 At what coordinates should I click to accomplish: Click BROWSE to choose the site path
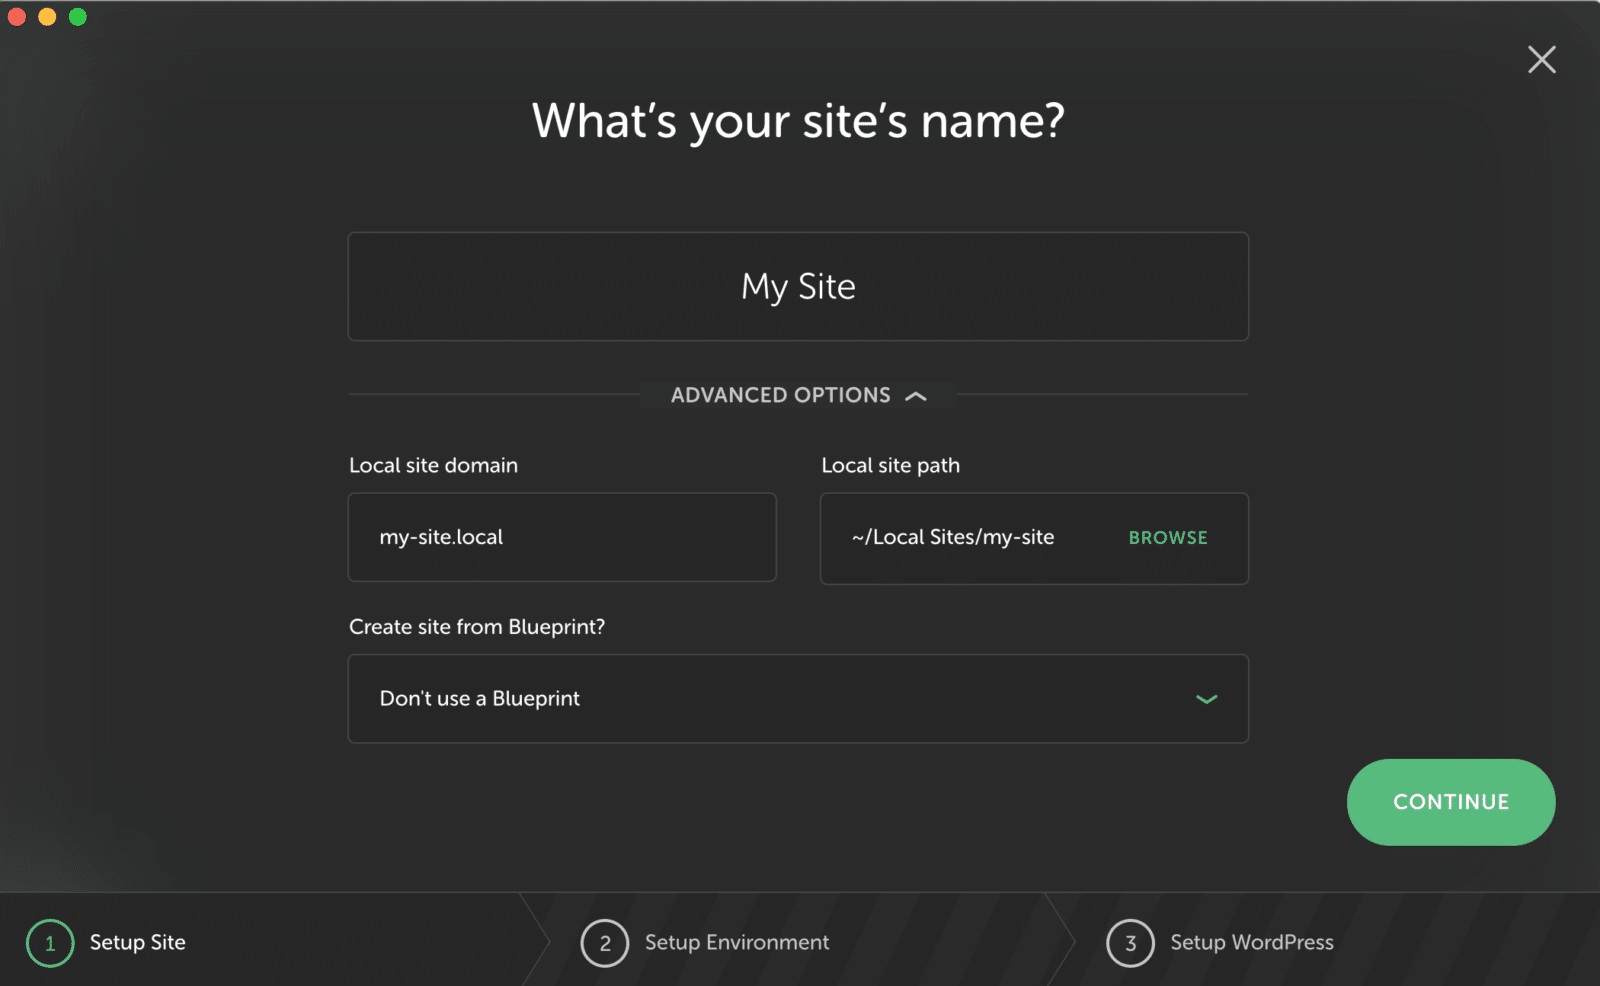(x=1167, y=538)
